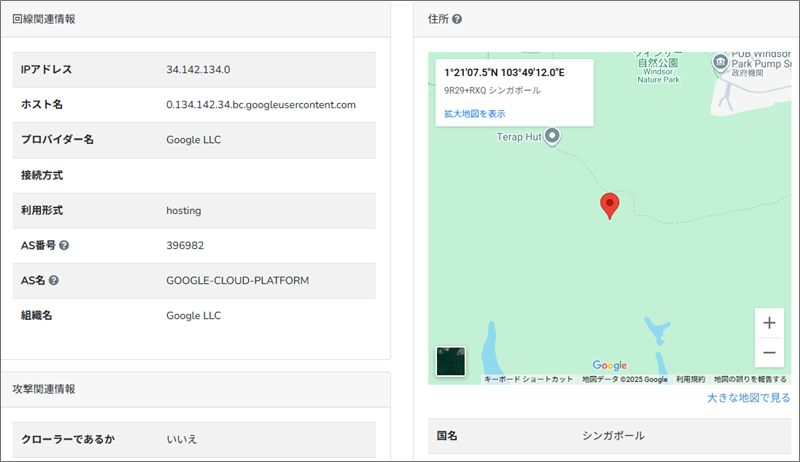Click the help icon next to 住所
Image resolution: width=800 pixels, height=462 pixels.
(457, 19)
